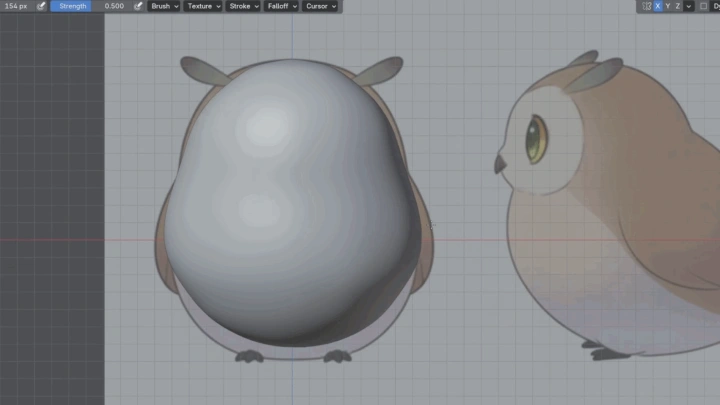Open the Brush dropdown
Image resolution: width=720 pixels, height=405 pixels.
pos(164,6)
